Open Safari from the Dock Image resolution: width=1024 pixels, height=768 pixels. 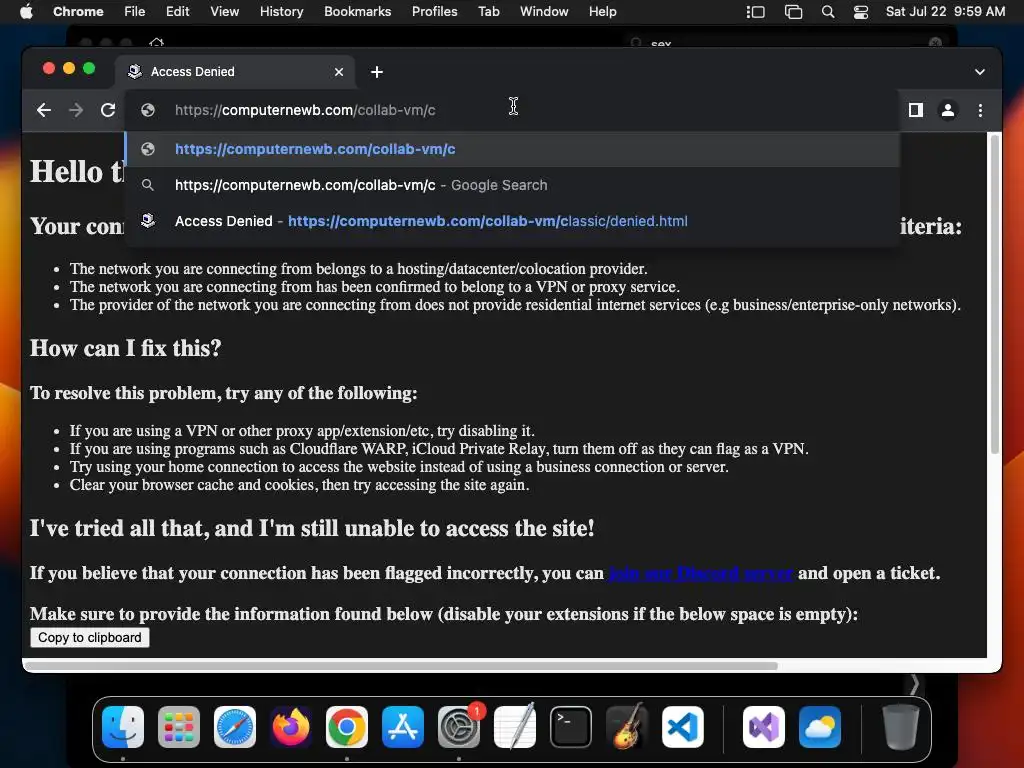(x=234, y=727)
